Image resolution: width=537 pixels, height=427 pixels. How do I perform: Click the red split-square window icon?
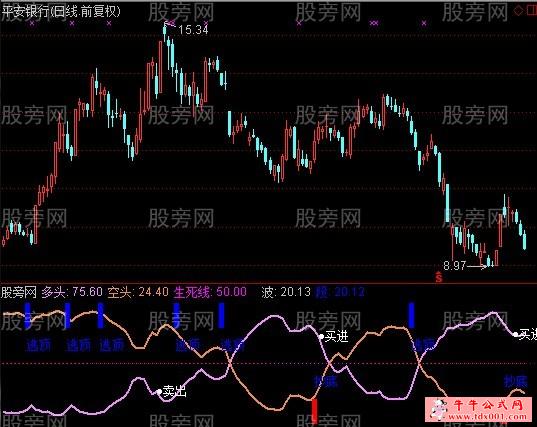(x=531, y=11)
